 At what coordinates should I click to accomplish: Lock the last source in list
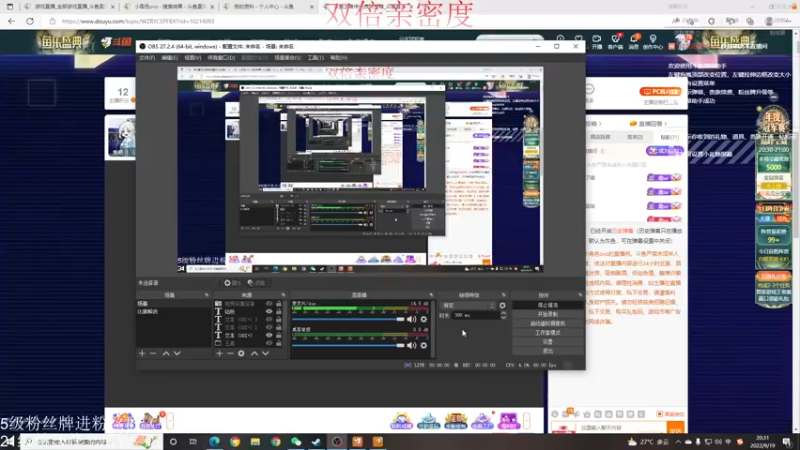[279, 343]
